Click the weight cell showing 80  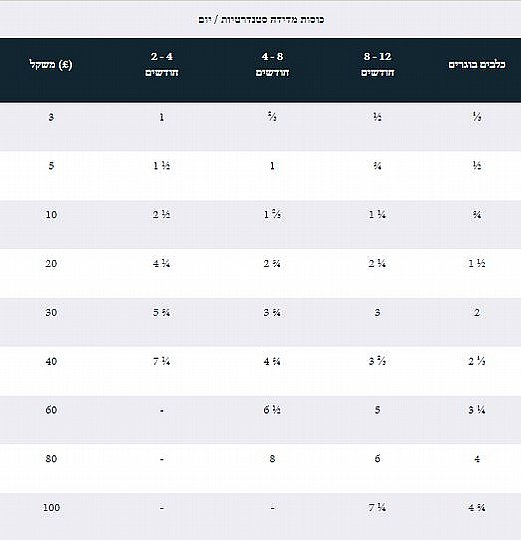pos(51,459)
